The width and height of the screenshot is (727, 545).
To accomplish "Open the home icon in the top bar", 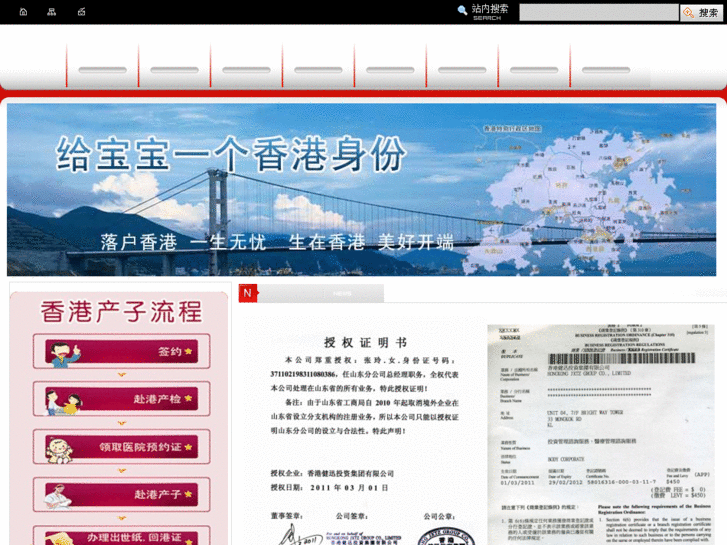I will click(23, 12).
